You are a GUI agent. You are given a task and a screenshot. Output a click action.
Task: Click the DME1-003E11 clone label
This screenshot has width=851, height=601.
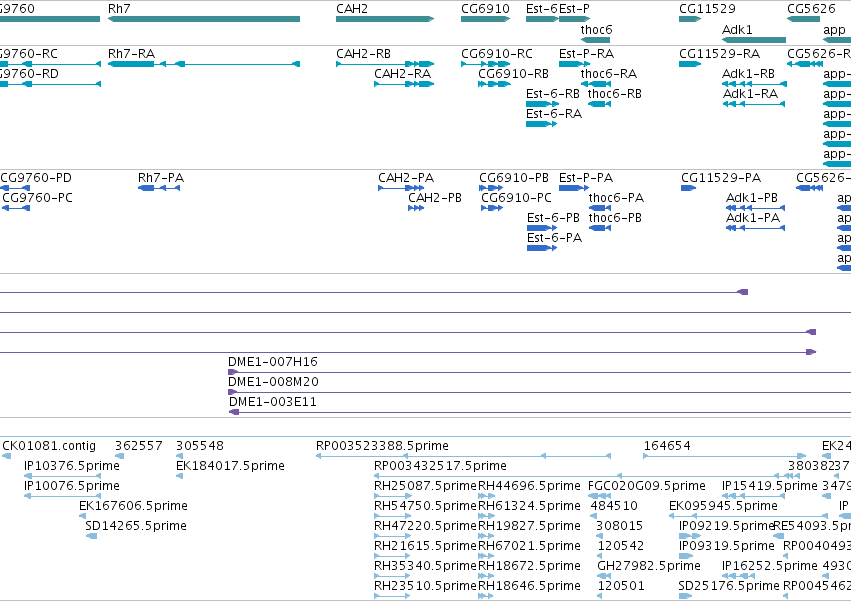(272, 402)
